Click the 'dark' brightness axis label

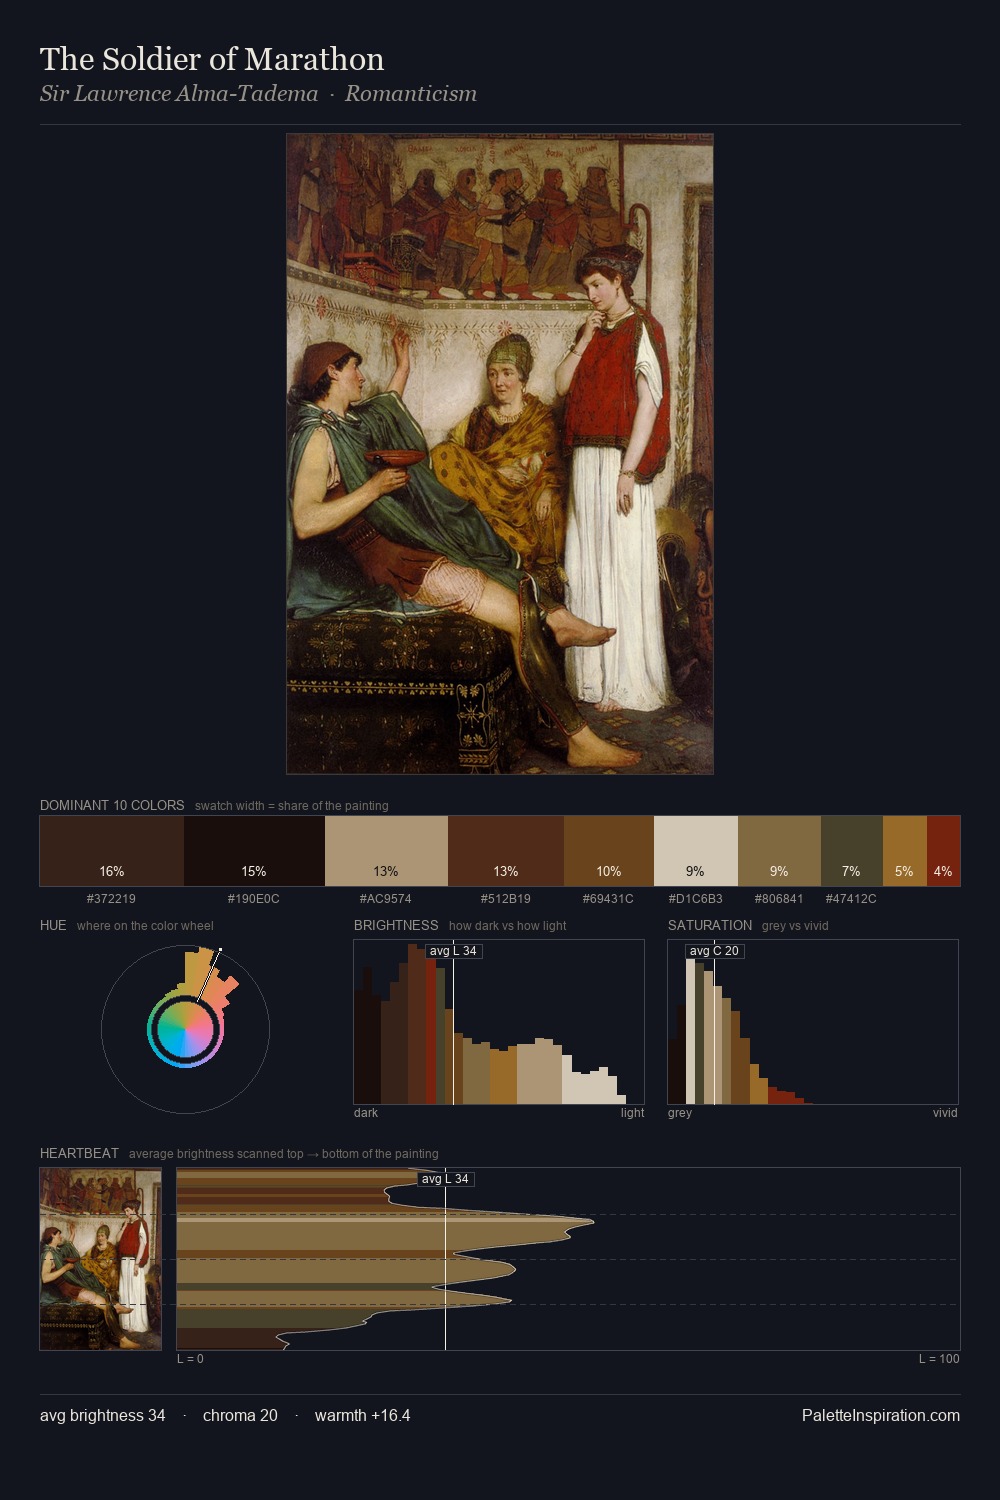(x=366, y=1113)
